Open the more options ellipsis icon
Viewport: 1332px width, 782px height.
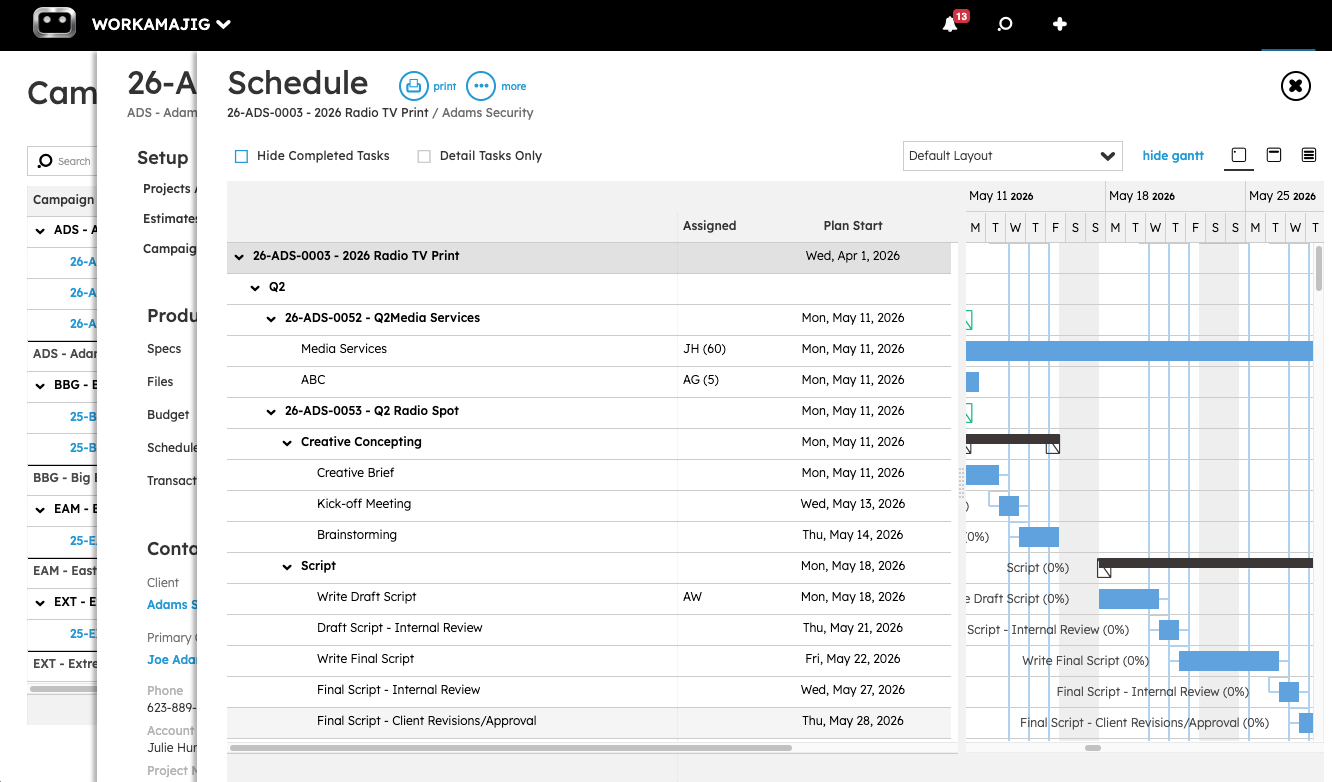coord(481,86)
